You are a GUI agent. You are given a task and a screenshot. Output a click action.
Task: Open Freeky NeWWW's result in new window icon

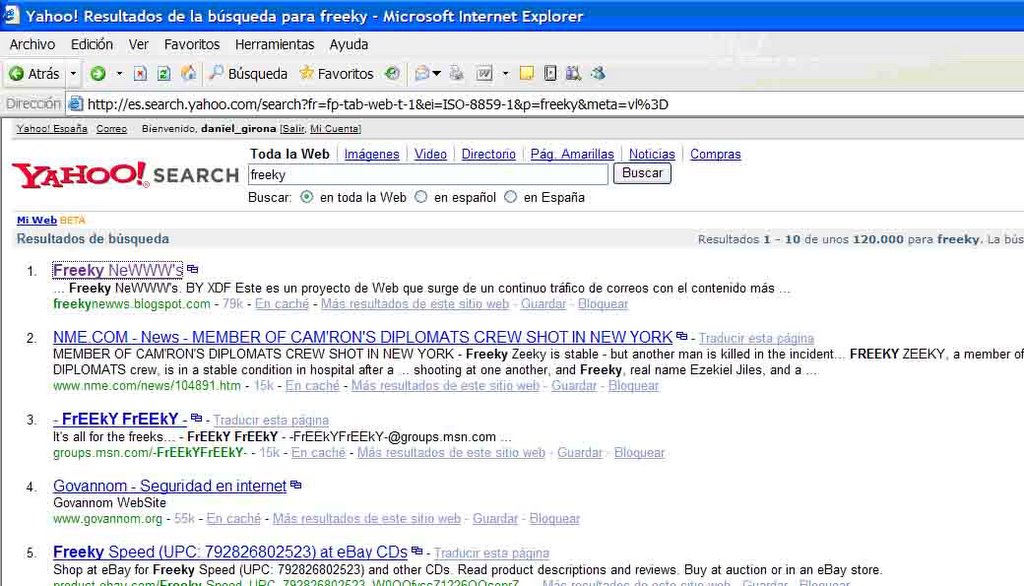tap(192, 269)
